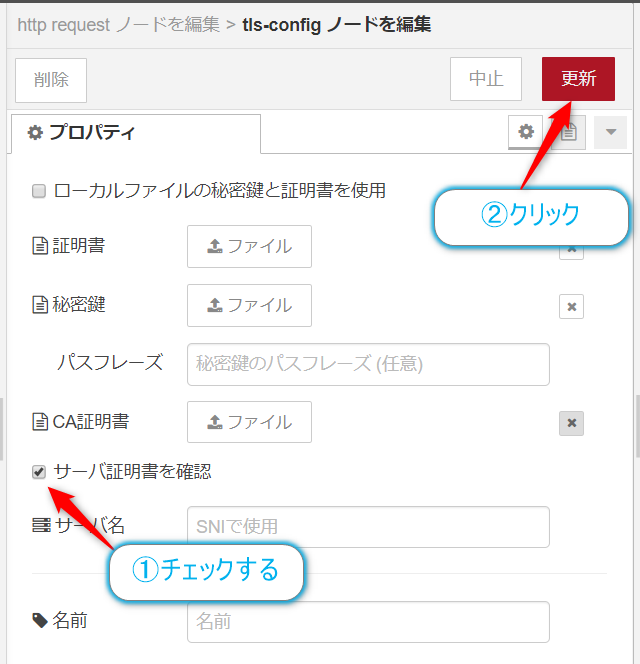The image size is (640, 664).
Task: Open the プロパティ tab
Action: coord(136,133)
